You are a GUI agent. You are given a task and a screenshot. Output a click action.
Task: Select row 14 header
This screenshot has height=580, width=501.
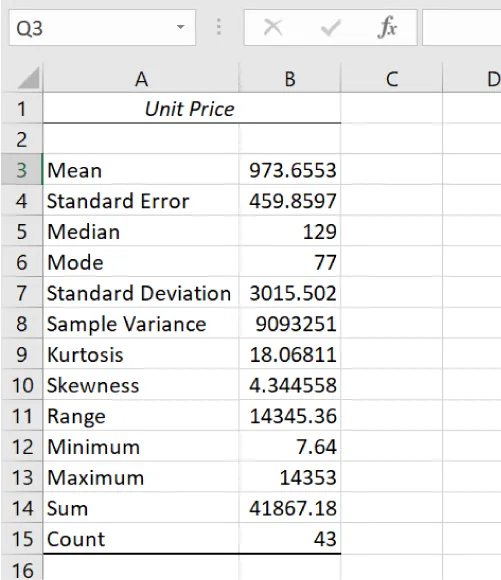[x=22, y=507]
